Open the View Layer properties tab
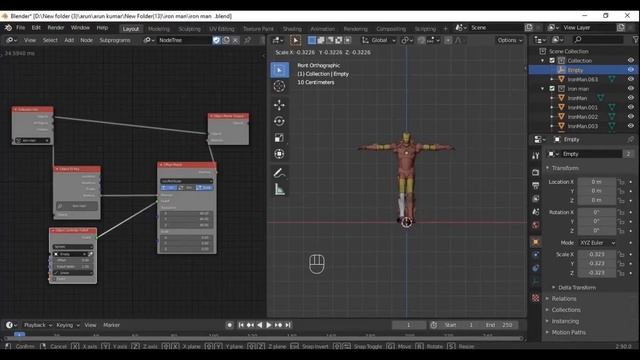This screenshot has height=360, width=640. pyautogui.click(x=536, y=199)
